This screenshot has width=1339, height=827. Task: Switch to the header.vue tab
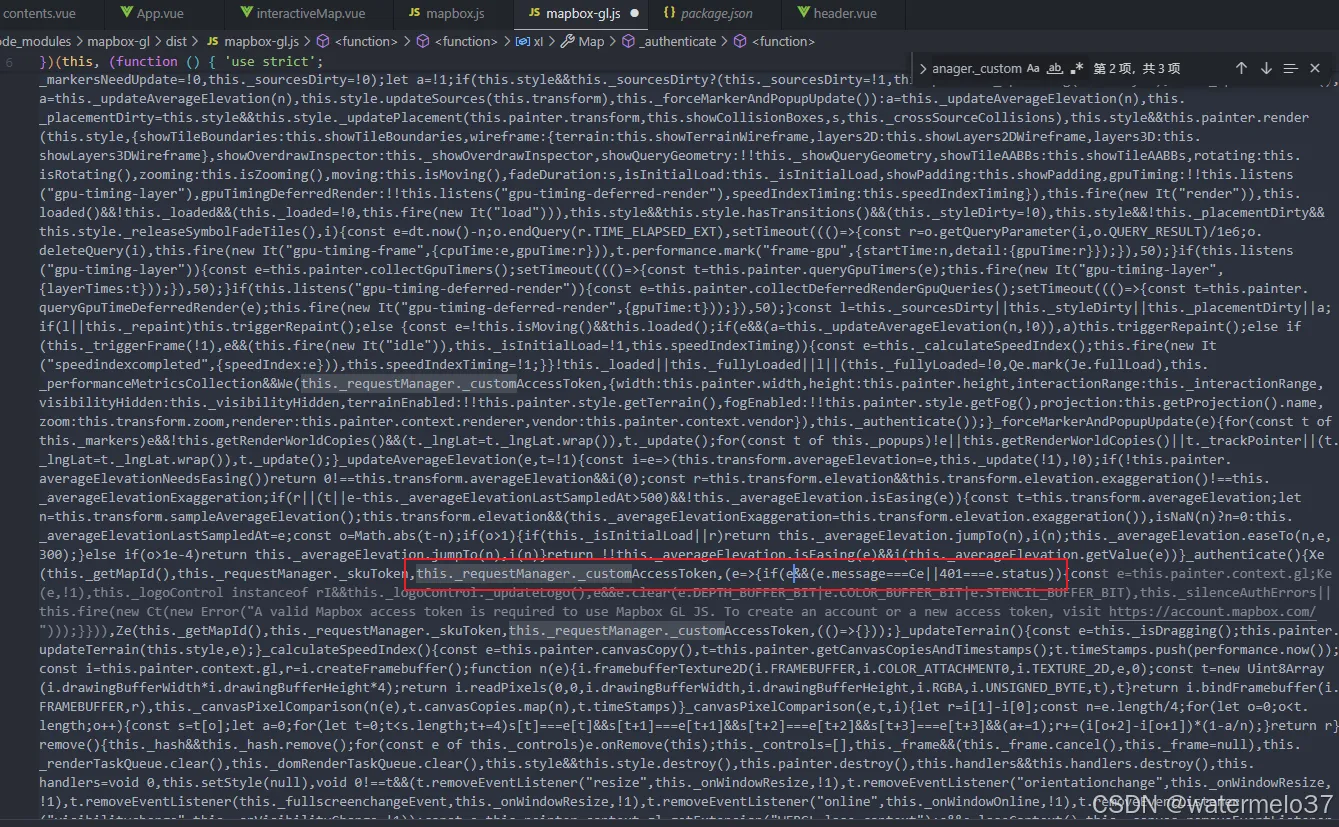(x=843, y=14)
